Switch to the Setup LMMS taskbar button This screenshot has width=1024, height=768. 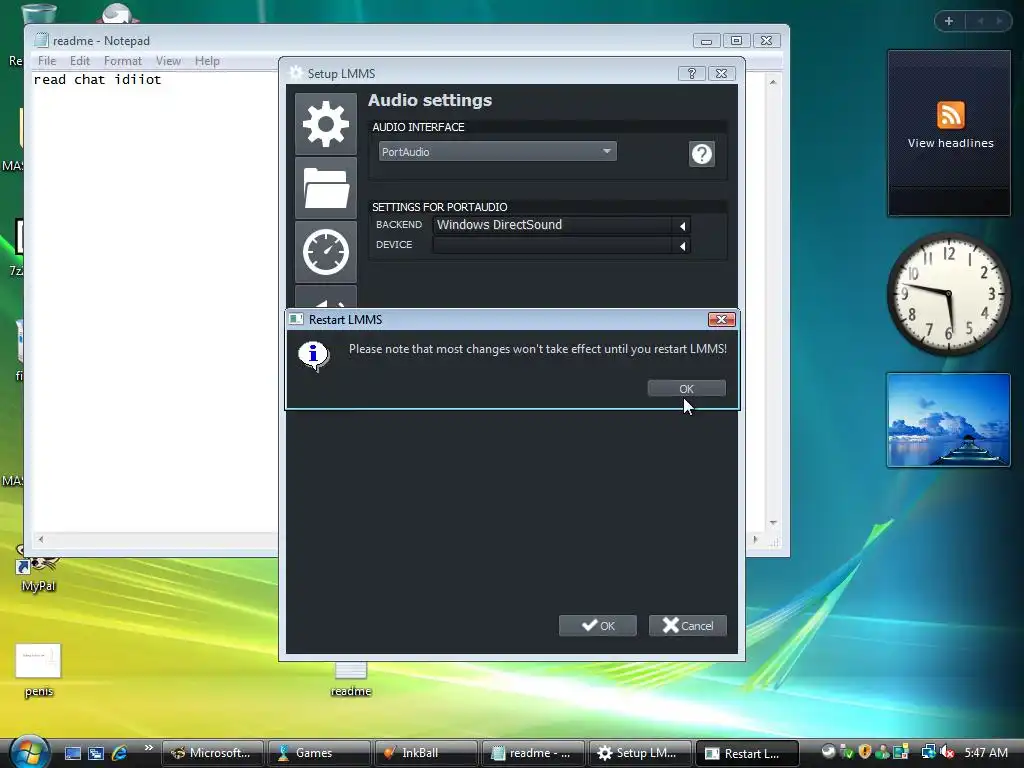click(x=640, y=753)
